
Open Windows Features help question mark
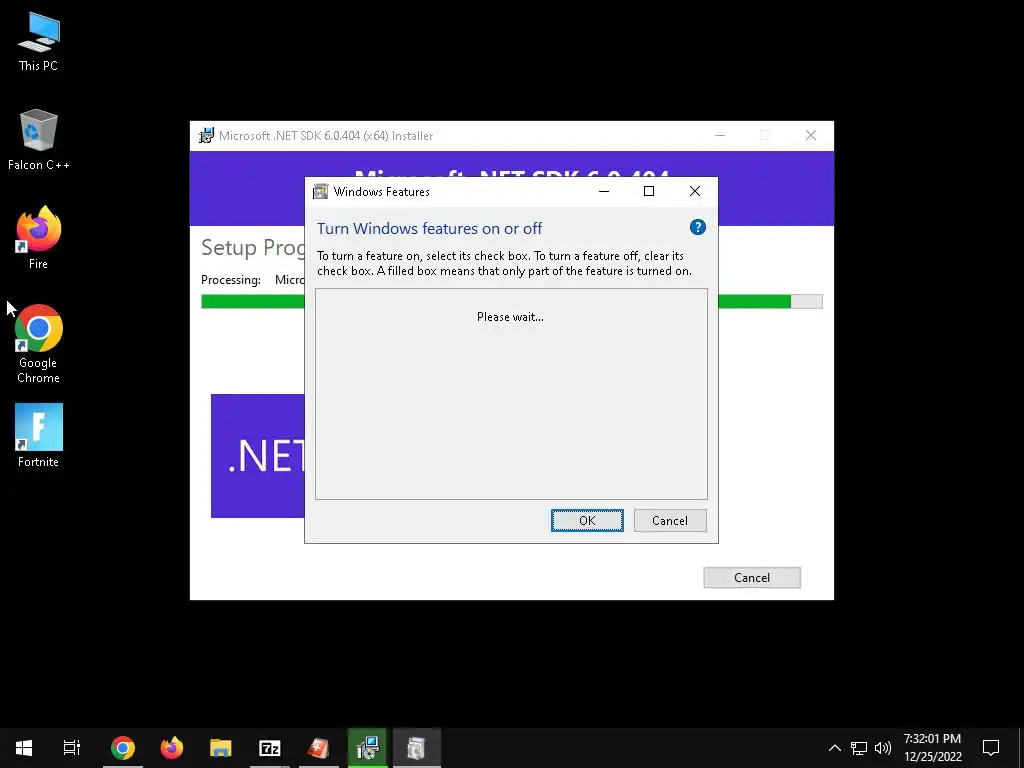697,227
